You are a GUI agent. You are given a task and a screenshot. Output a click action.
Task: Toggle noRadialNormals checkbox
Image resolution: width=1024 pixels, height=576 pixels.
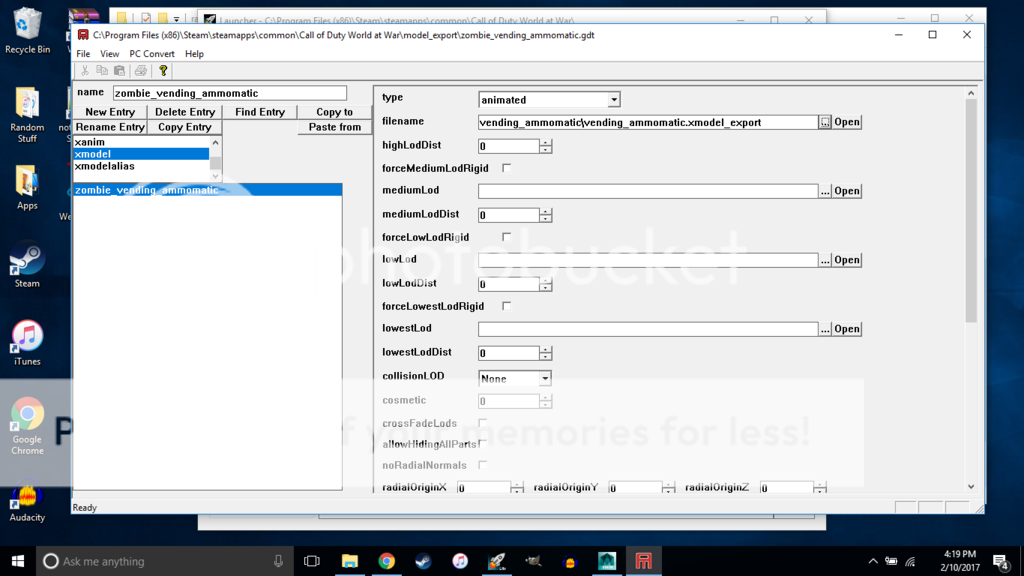[x=482, y=465]
